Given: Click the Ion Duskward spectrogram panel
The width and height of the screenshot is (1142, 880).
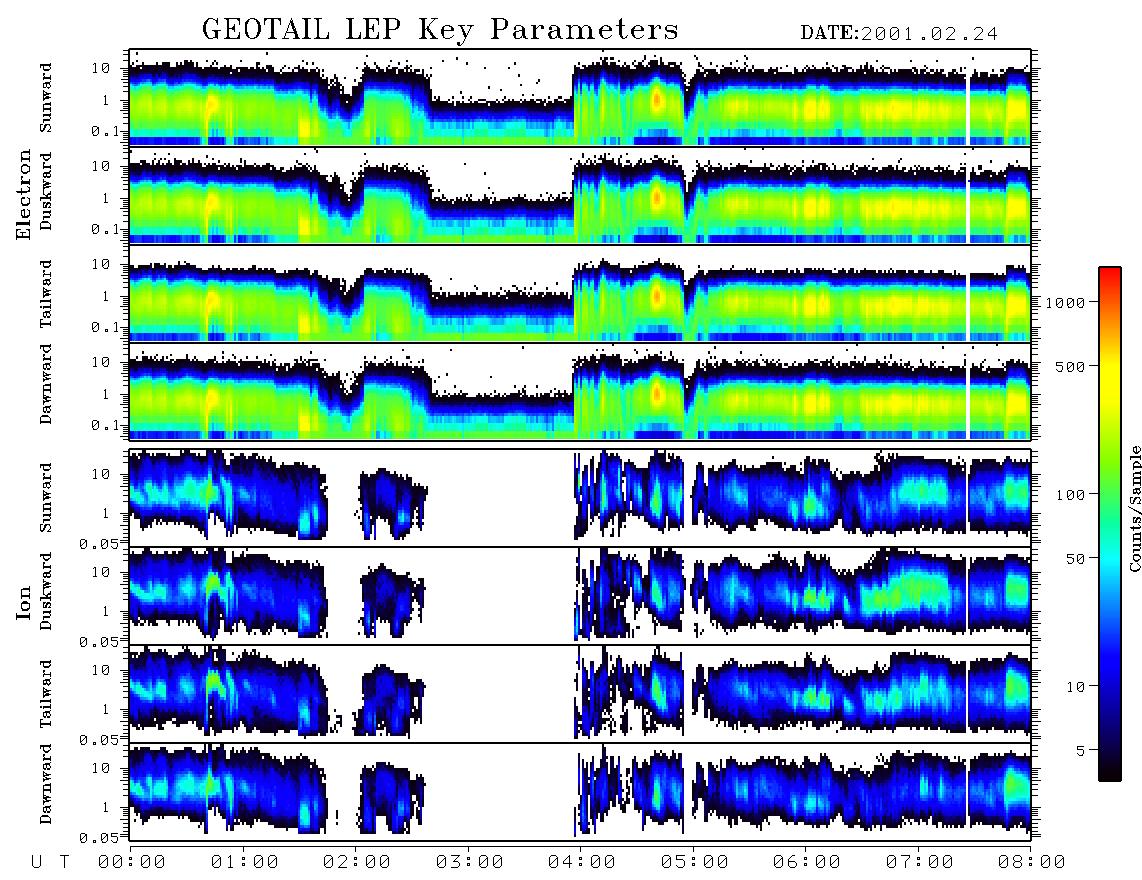Looking at the screenshot, I should click(x=580, y=595).
